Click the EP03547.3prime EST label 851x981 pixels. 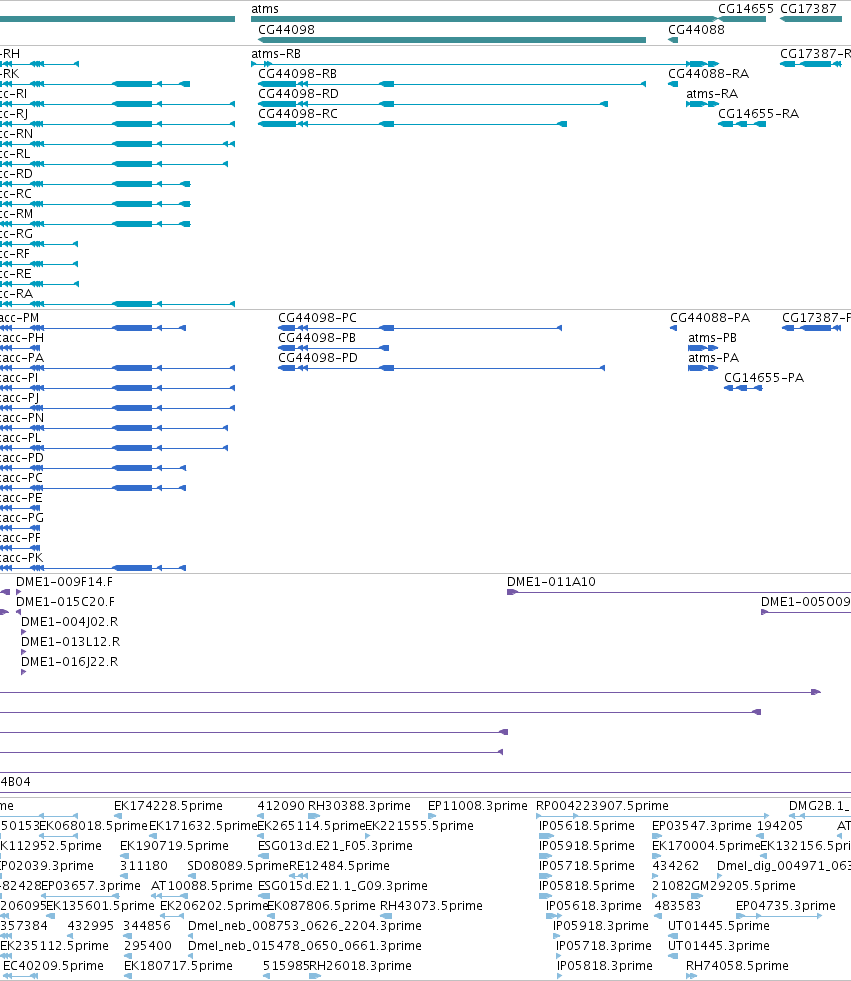(702, 826)
